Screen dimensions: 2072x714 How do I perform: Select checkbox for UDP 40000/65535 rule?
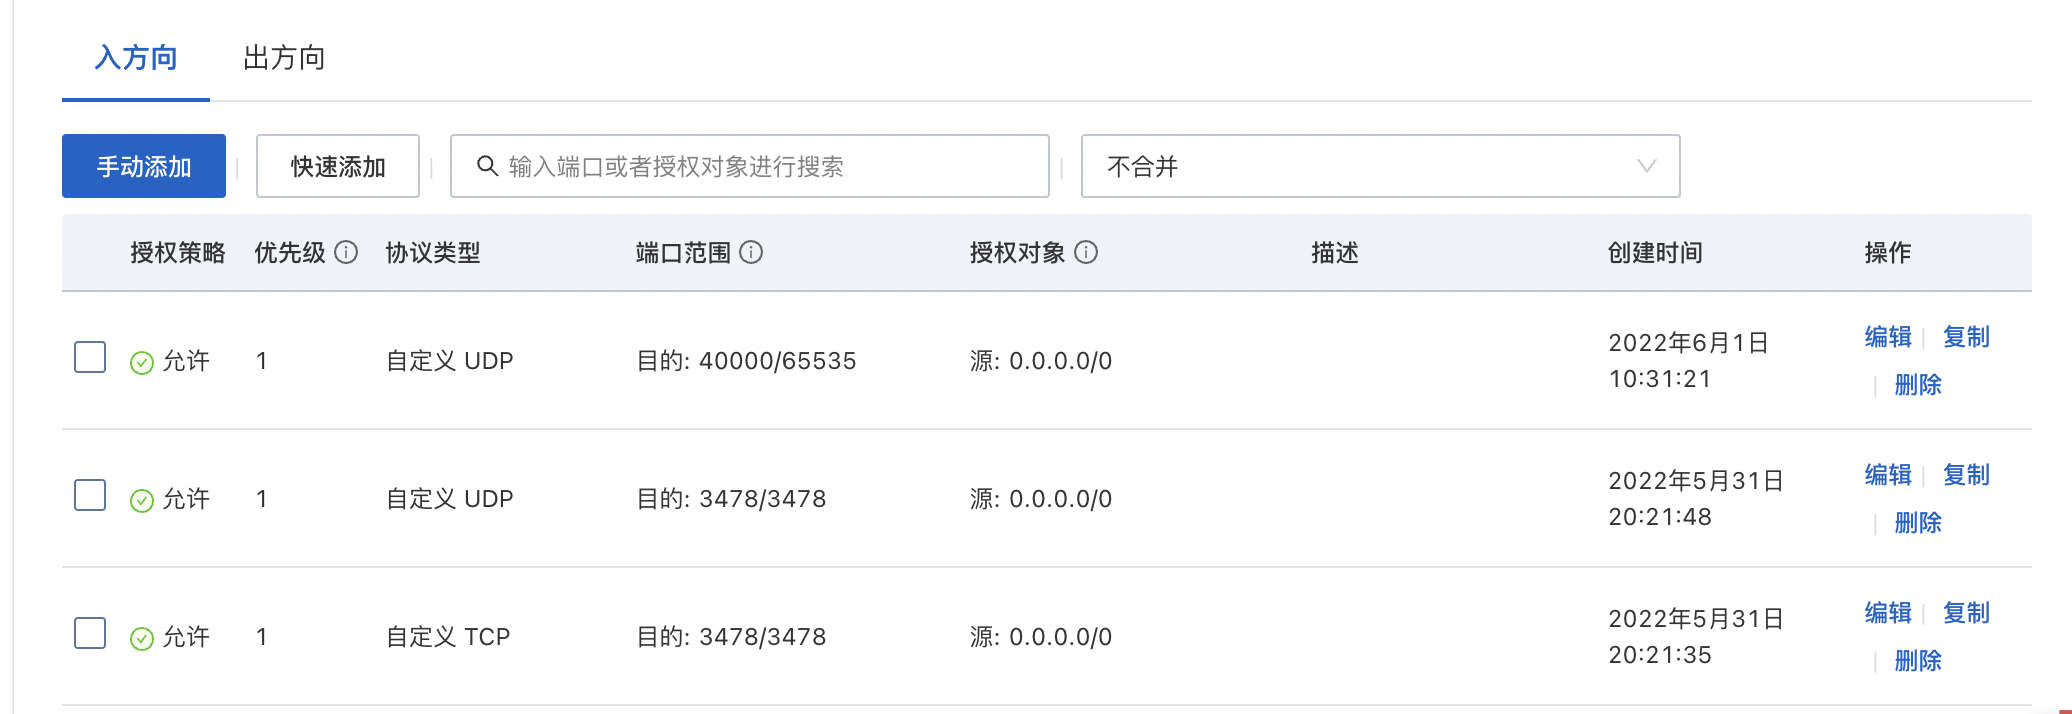[x=90, y=357]
